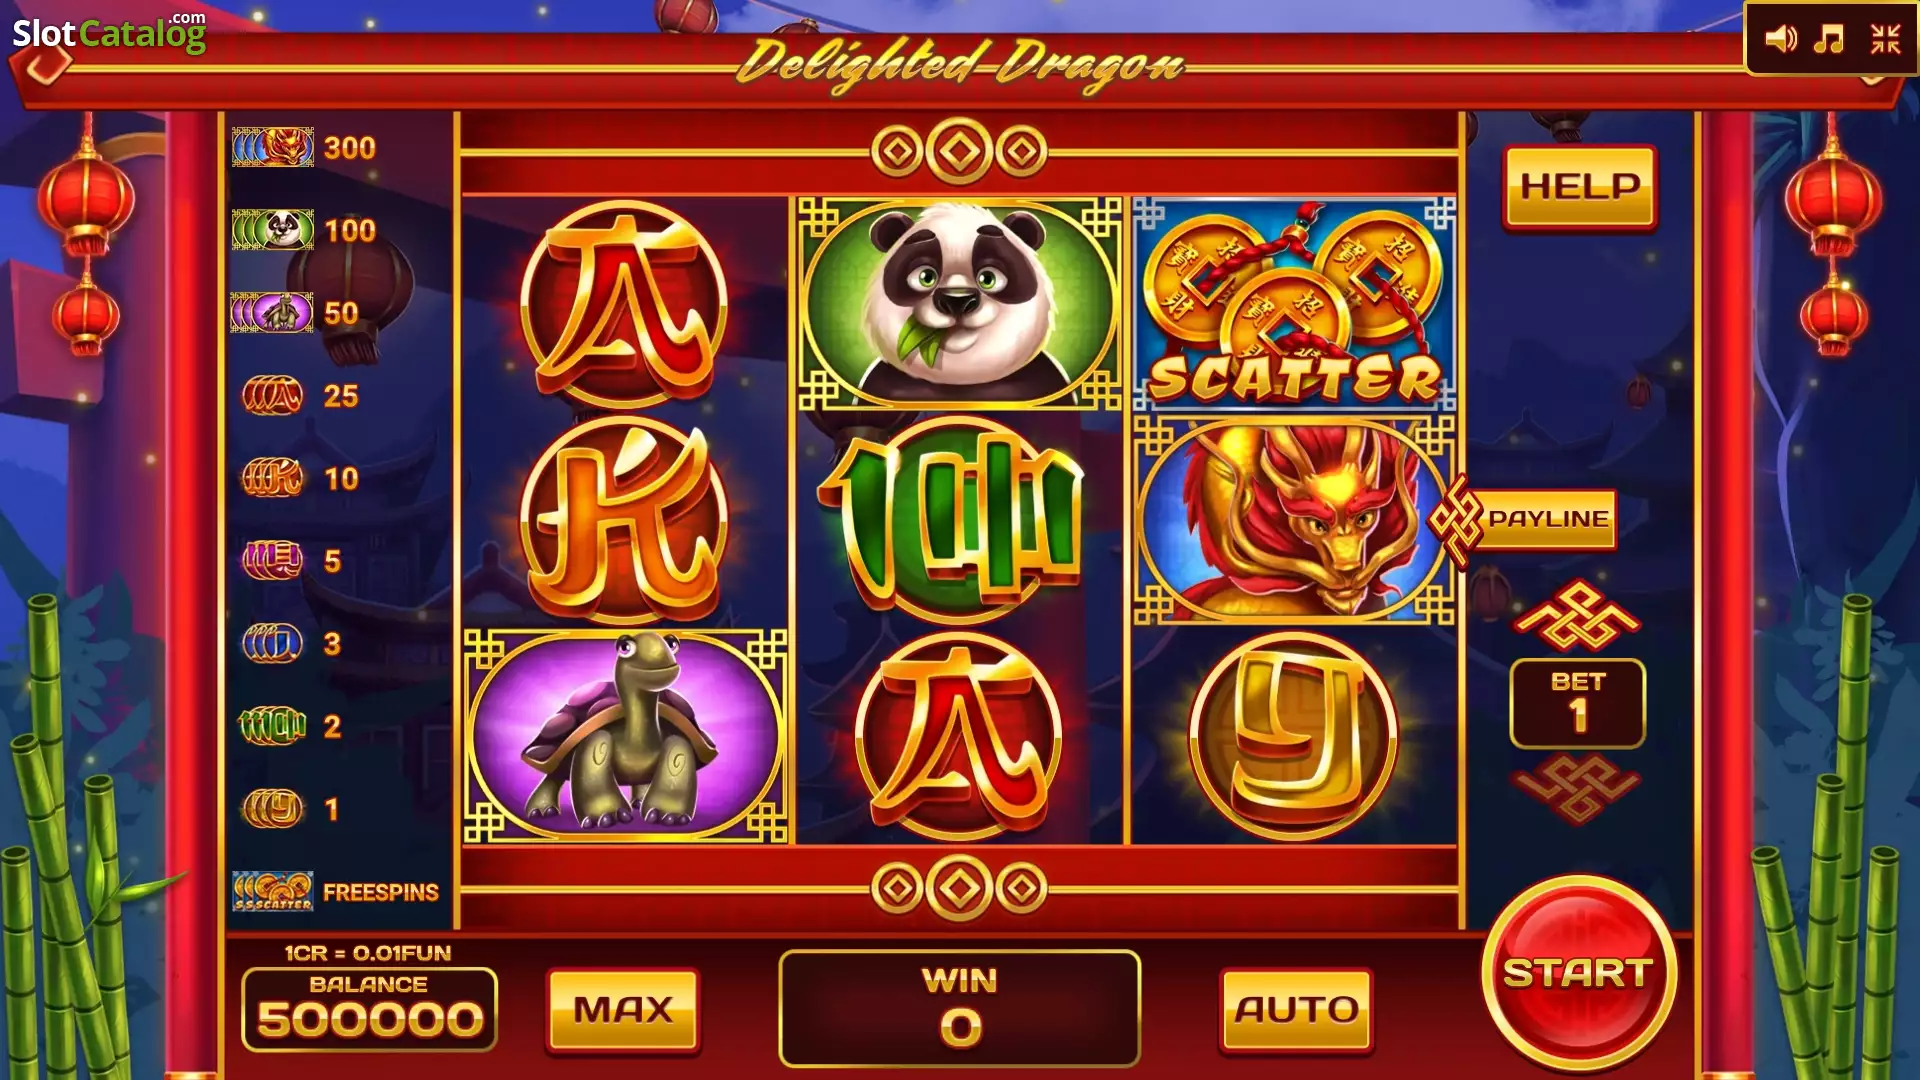The image size is (1920, 1080).
Task: Click the turtle symbol on the reels
Action: pyautogui.click(x=625, y=736)
